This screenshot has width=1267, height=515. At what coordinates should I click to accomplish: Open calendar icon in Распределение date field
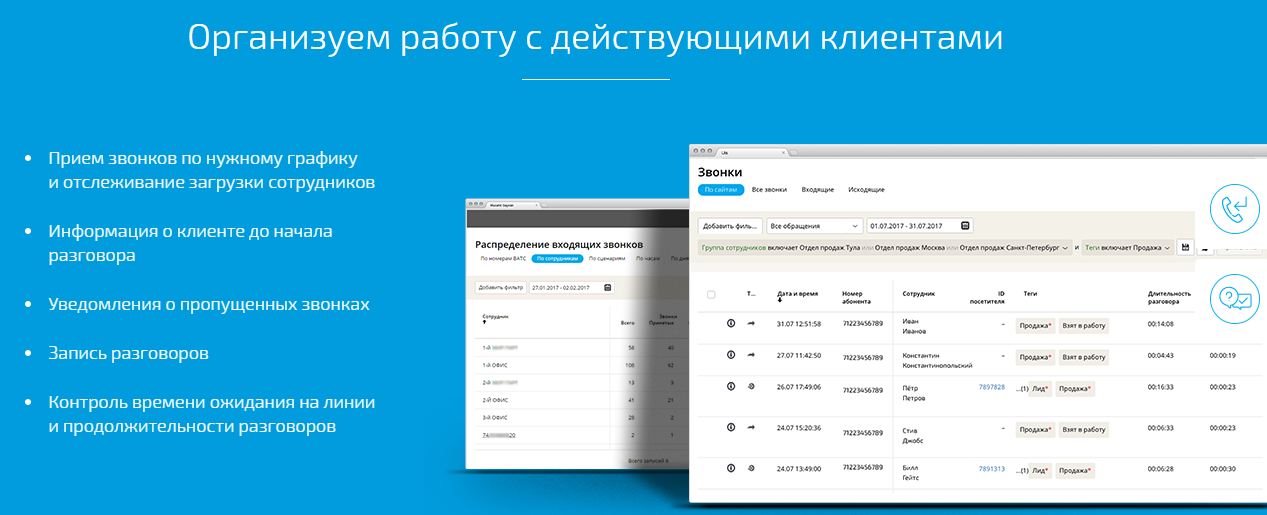(607, 287)
